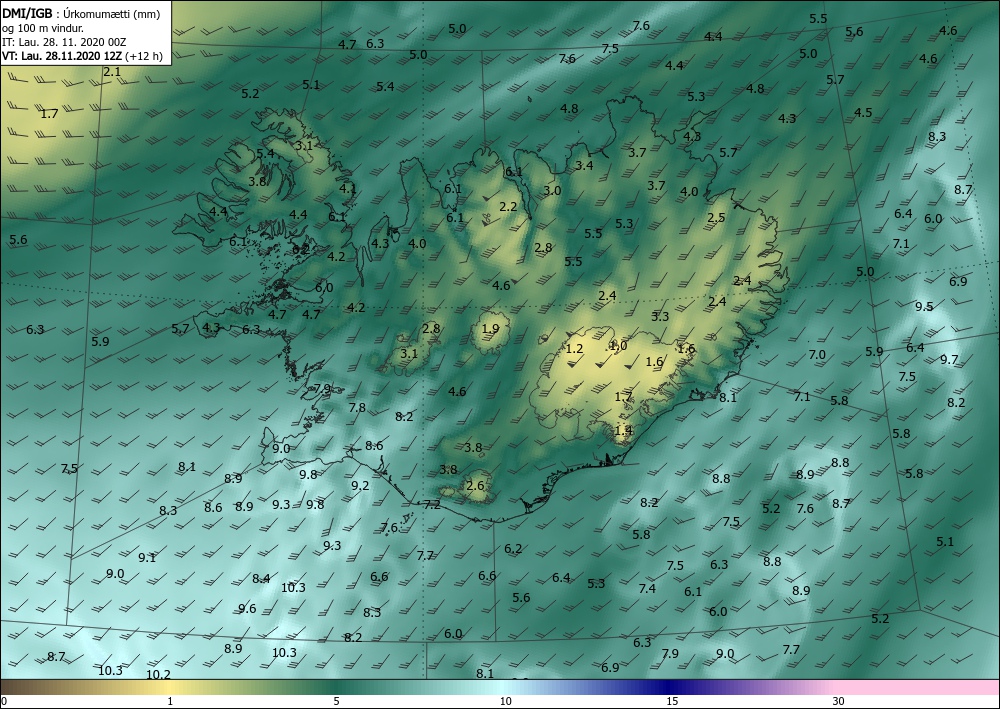
Task: Click the 2.1 value on the map
Action: [x=112, y=72]
